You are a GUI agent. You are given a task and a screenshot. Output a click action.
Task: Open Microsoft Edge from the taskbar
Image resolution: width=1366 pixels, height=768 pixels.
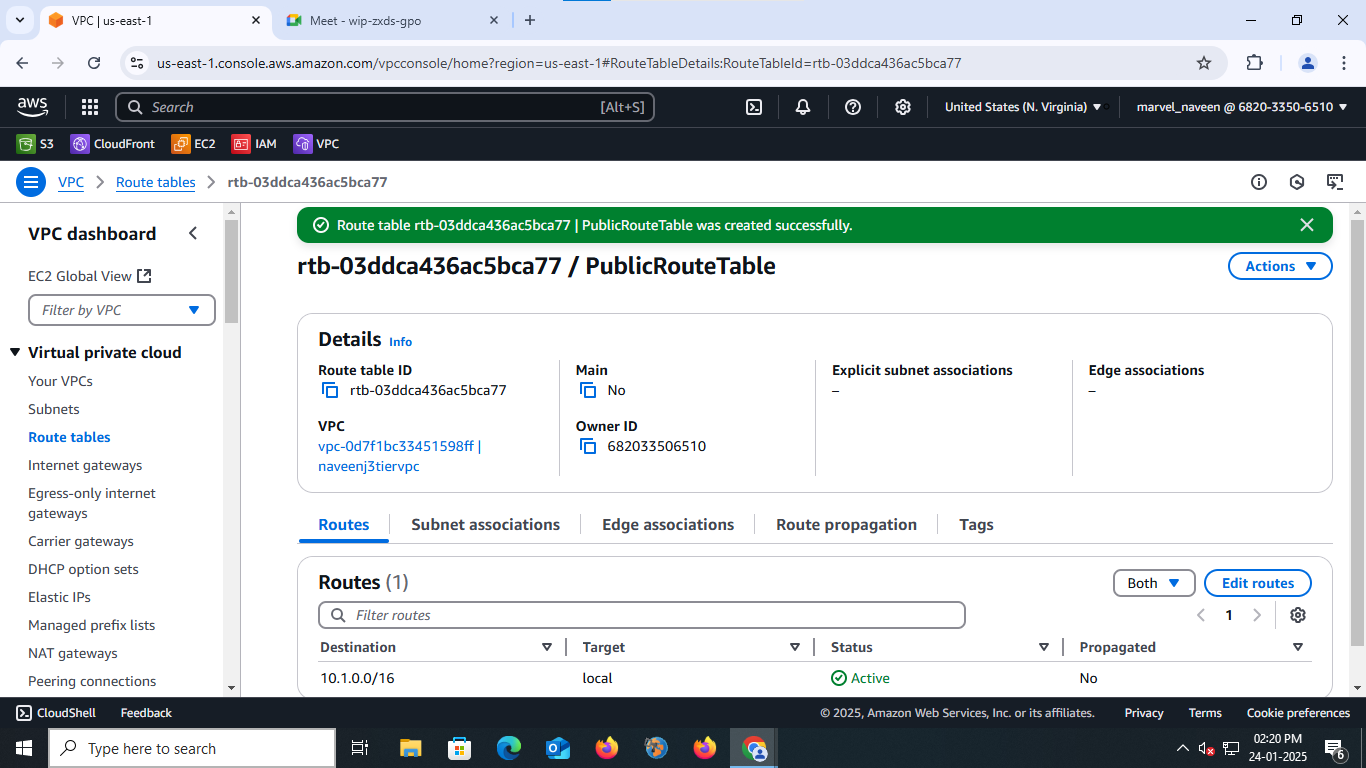pos(509,748)
